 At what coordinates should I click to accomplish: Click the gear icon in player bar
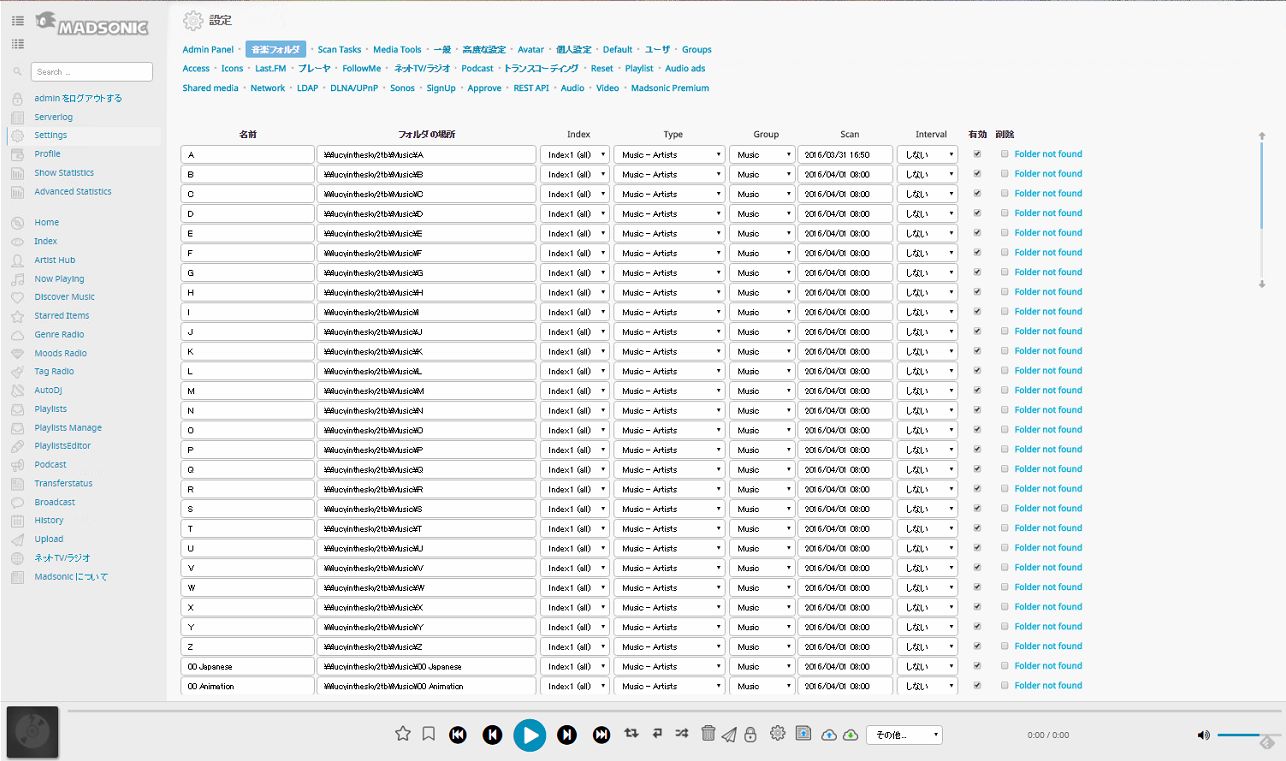pos(777,734)
